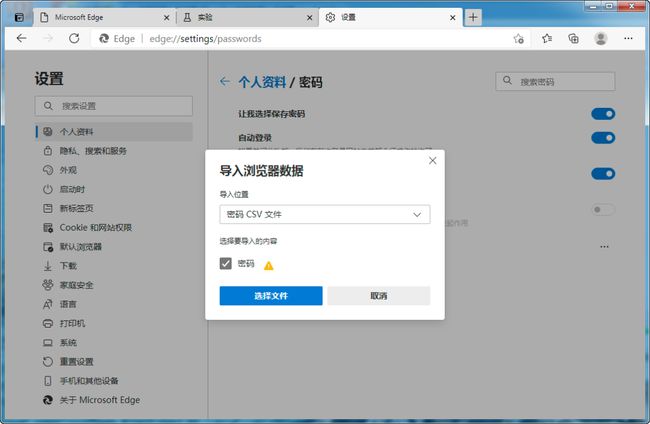Click the address bar URL

(x=205, y=39)
